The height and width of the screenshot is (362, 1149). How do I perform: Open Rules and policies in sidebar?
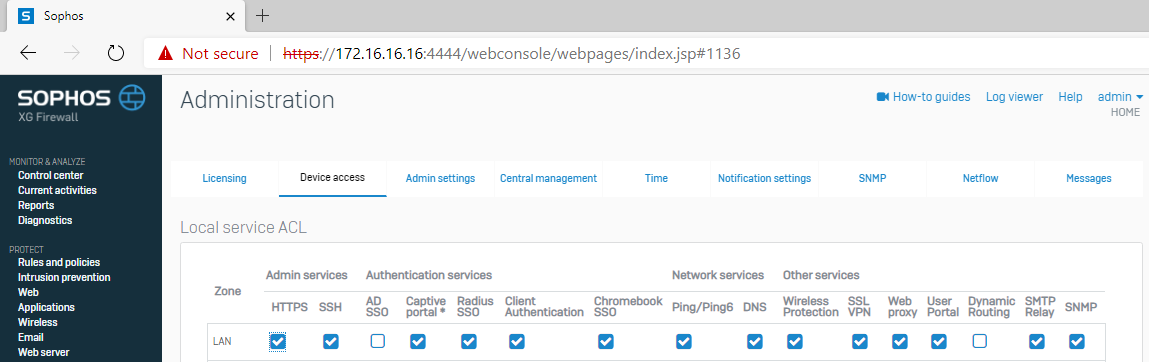(x=59, y=262)
